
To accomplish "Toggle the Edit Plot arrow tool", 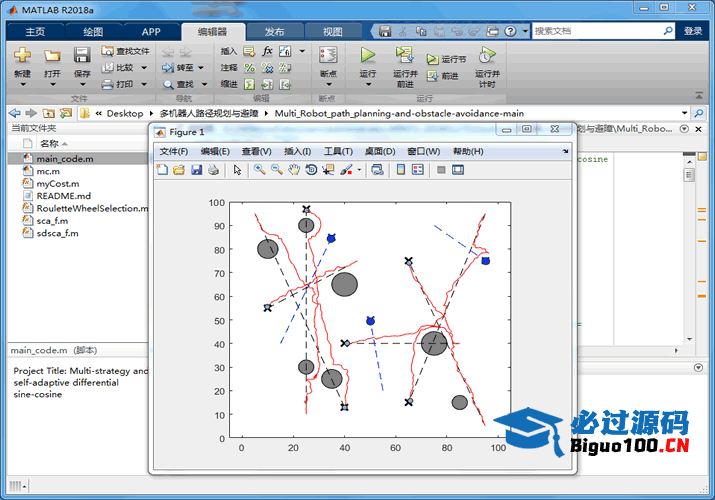I will (x=237, y=170).
